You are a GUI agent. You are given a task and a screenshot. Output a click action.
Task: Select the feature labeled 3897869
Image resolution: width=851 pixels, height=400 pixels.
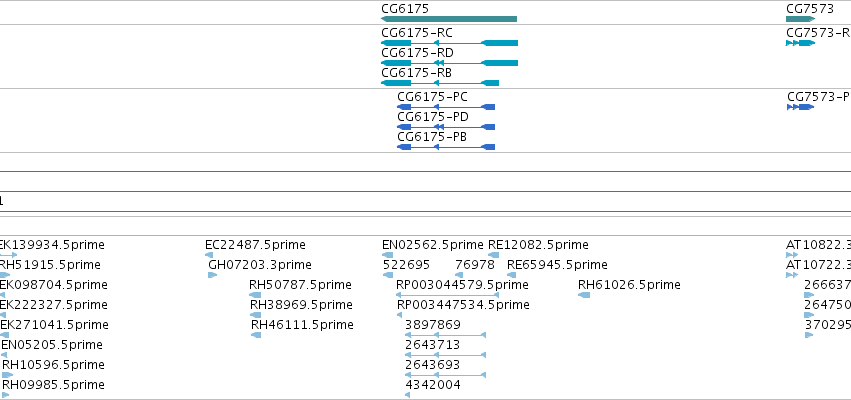(433, 325)
